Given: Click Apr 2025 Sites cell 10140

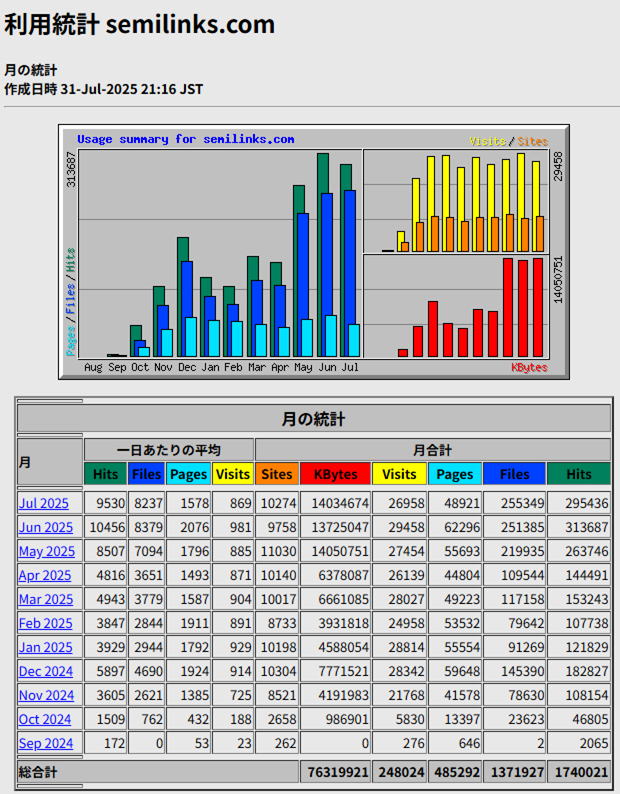Looking at the screenshot, I should pyautogui.click(x=277, y=575).
